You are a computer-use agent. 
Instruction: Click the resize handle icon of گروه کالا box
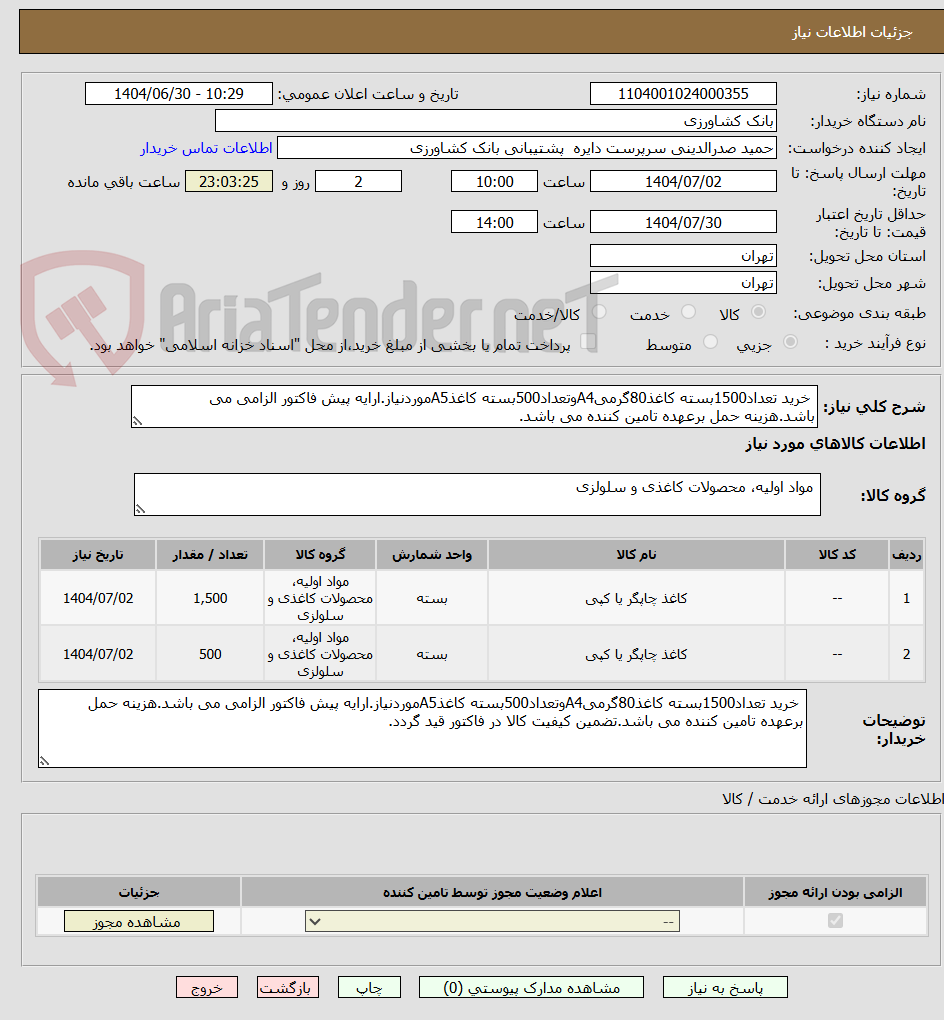pos(141,507)
